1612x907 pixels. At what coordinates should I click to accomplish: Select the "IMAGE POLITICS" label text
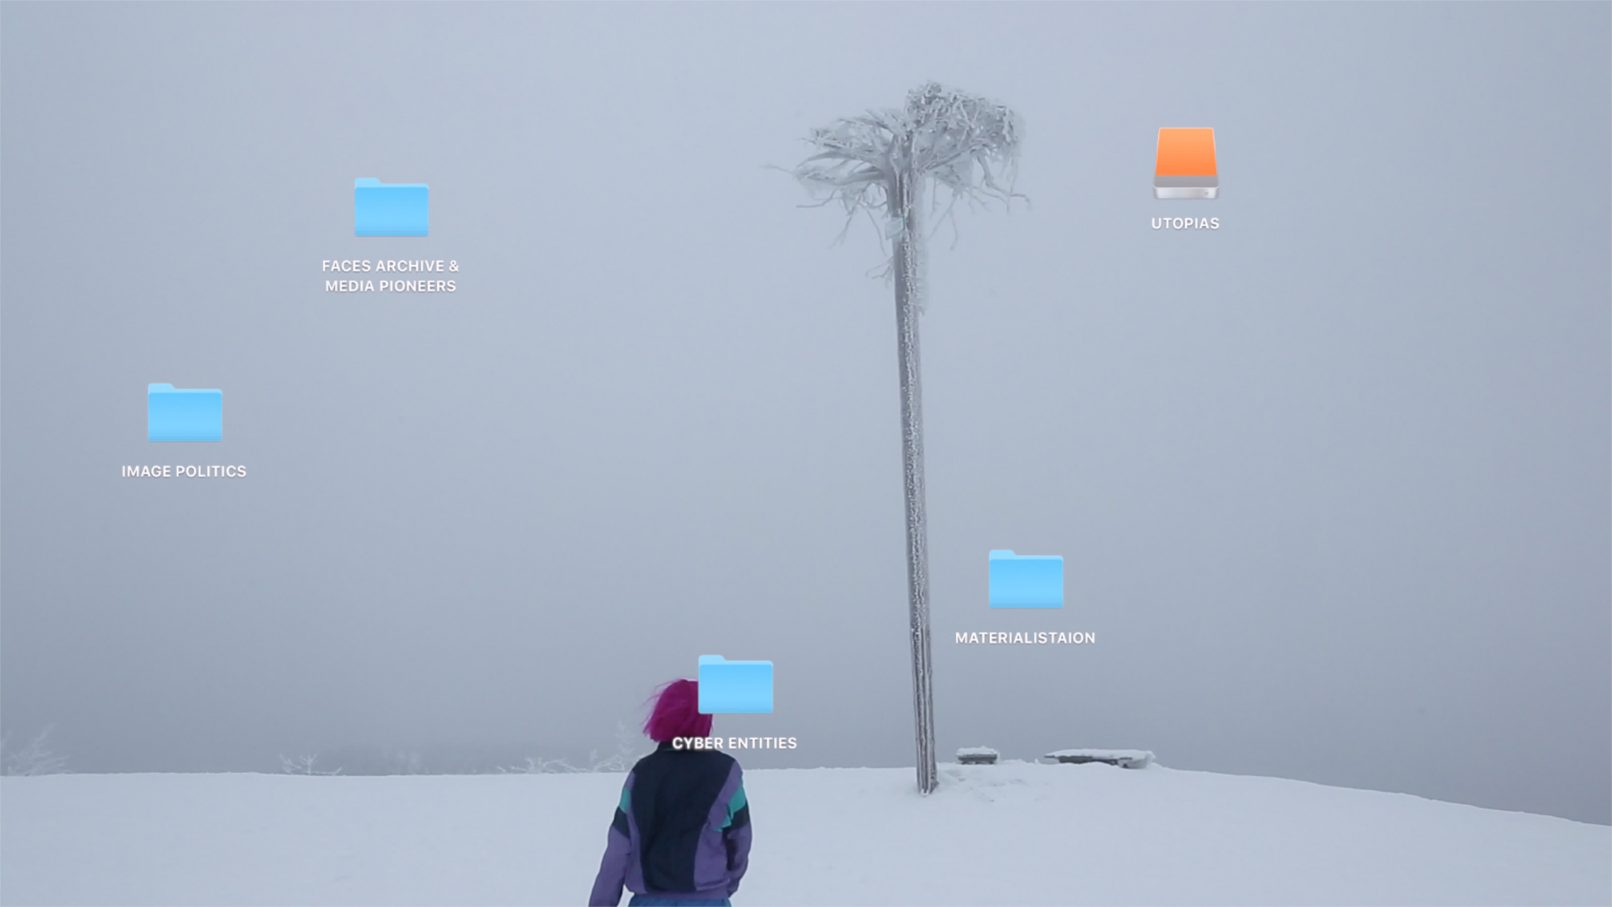pos(184,471)
